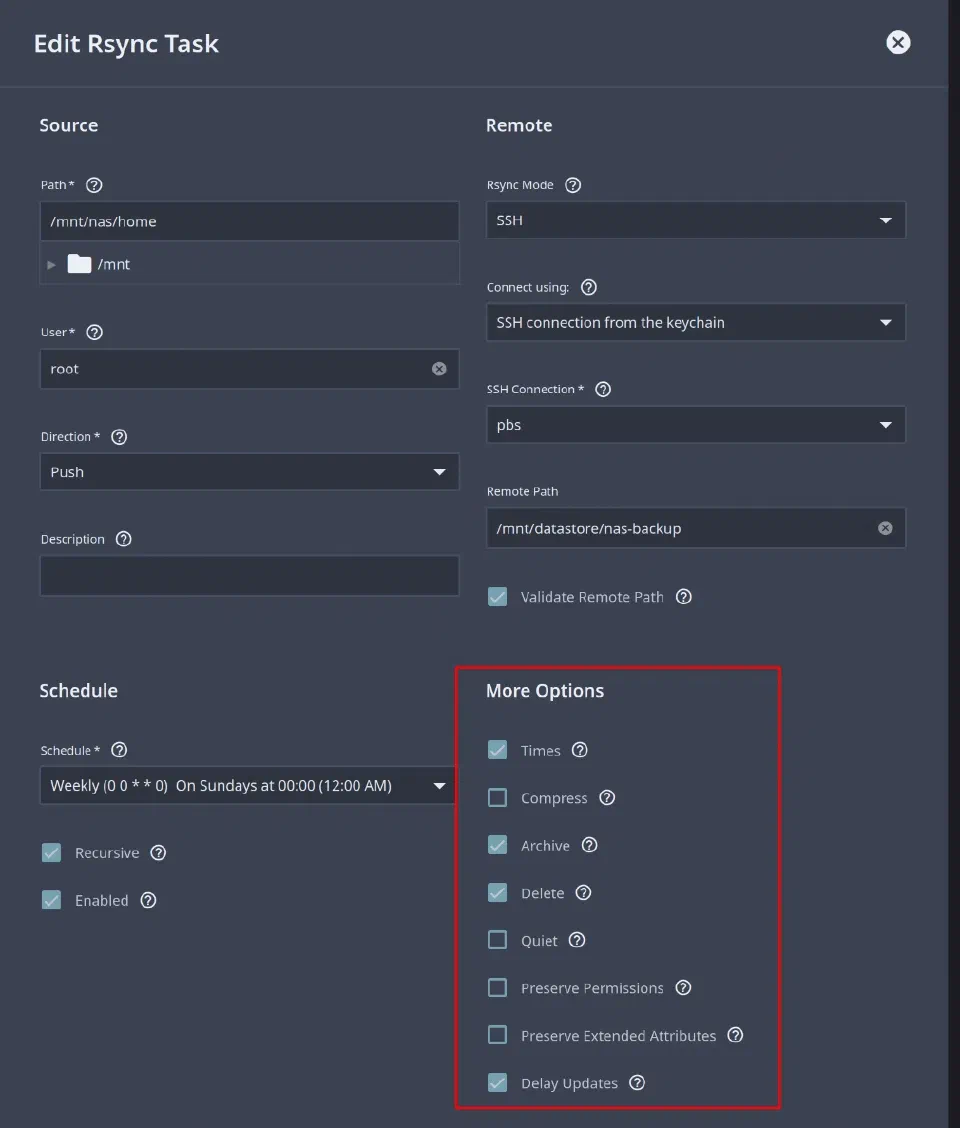This screenshot has height=1128, width=960.
Task: Toggle the Recursive checkbox
Action: tap(51, 852)
